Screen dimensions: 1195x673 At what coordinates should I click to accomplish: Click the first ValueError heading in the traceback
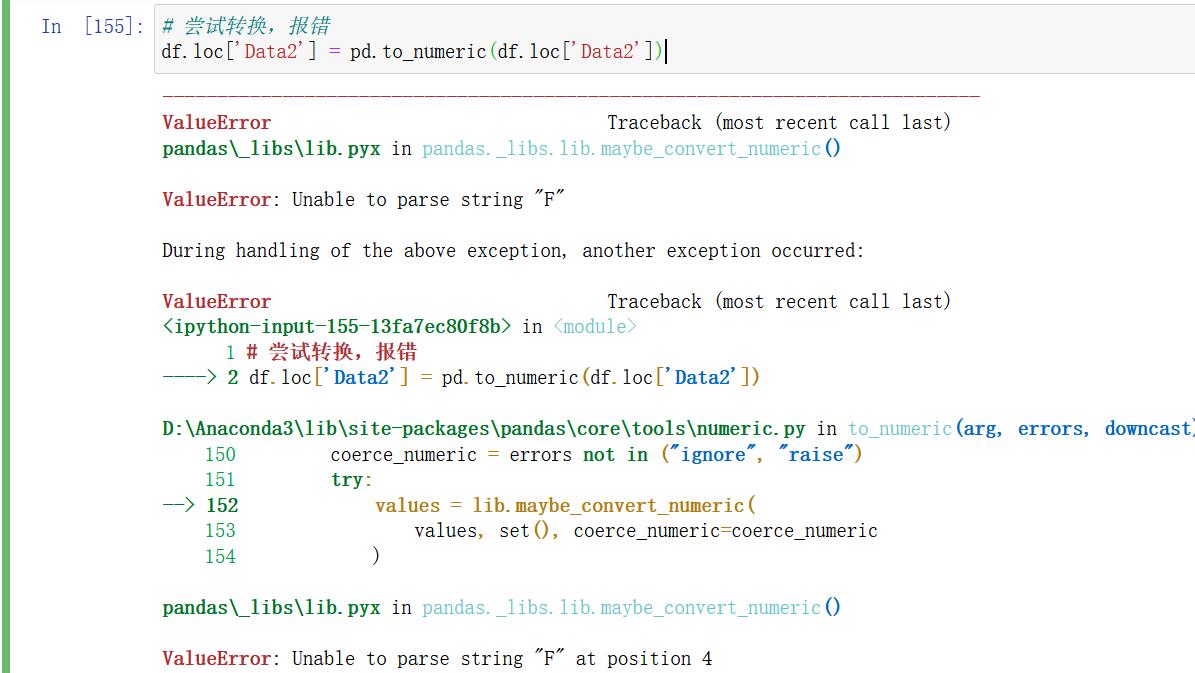[215, 122]
